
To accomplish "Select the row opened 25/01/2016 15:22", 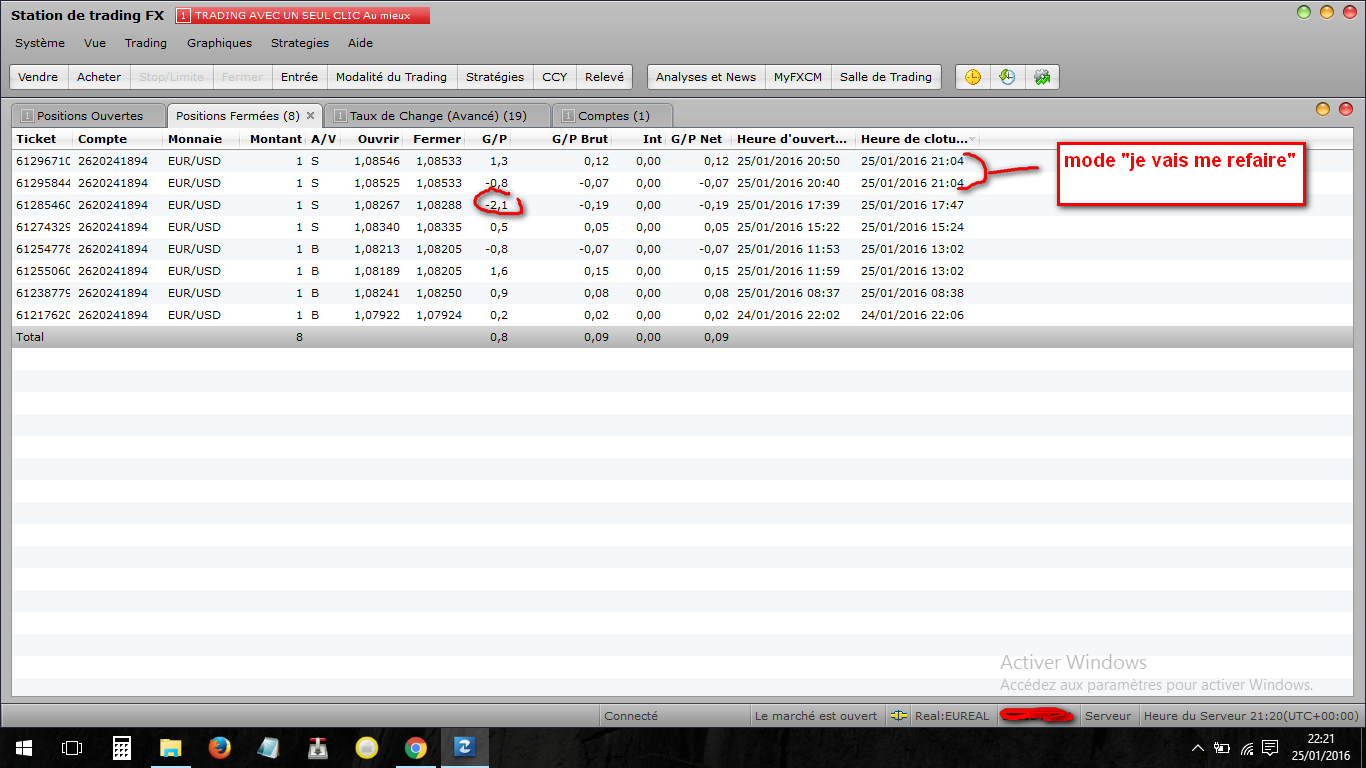I will coord(683,227).
